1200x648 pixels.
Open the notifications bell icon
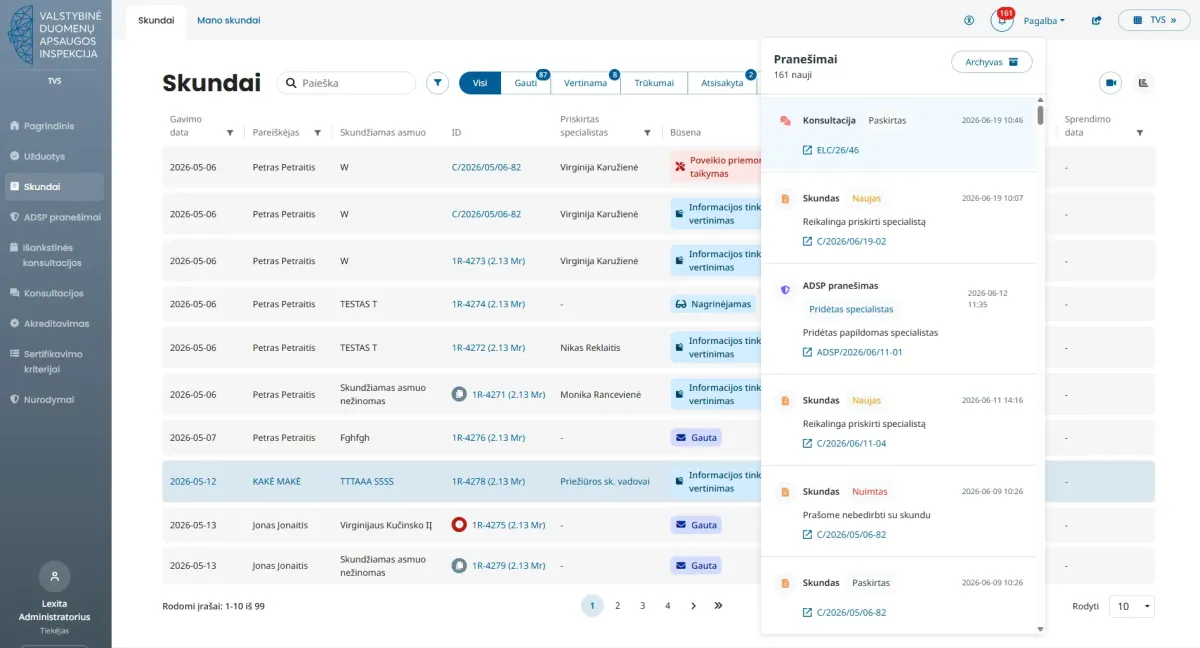[x=1002, y=20]
